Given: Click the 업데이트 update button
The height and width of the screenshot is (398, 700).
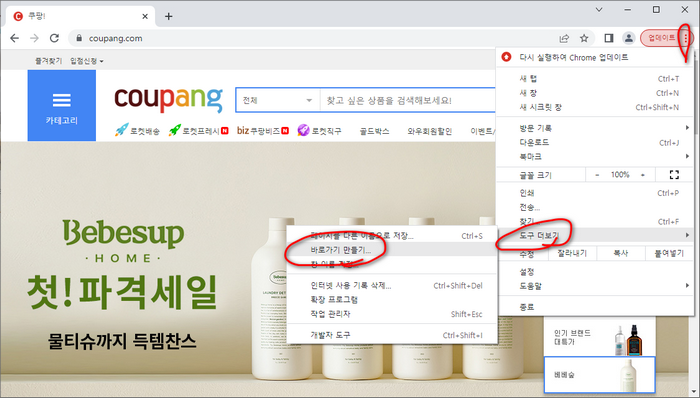Looking at the screenshot, I should coord(662,38).
